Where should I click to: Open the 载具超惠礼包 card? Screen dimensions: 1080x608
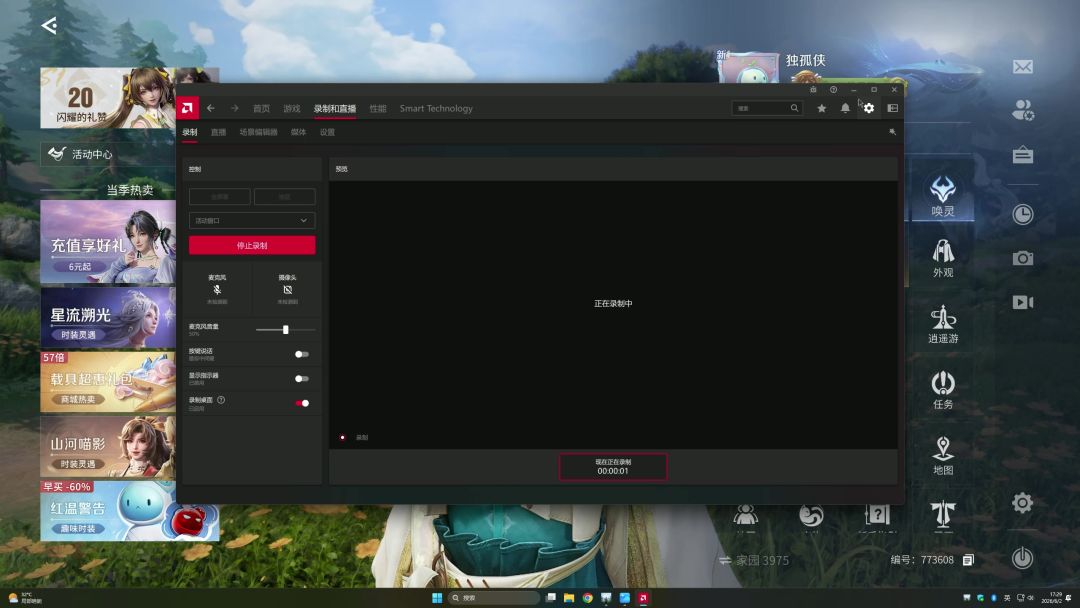point(108,382)
